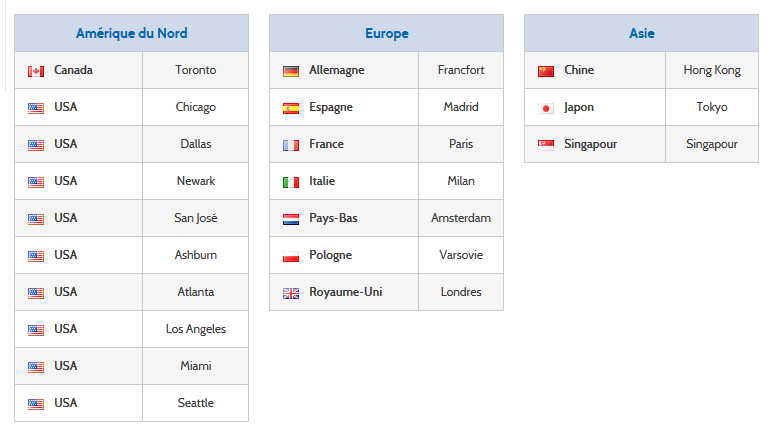Viewport: 769px width, 436px height.
Task: Click the Italian flag next to Italie
Action: [x=291, y=182]
